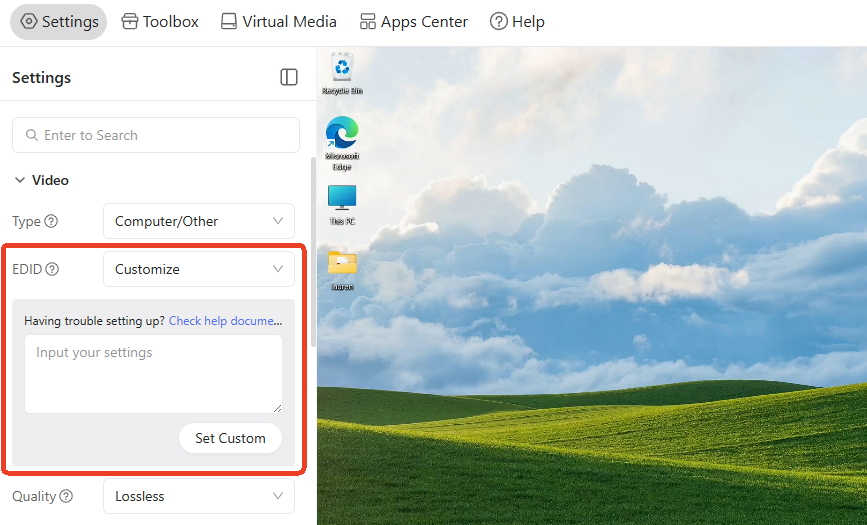Open the EDID dropdown showing Customize
Image resolution: width=867 pixels, height=525 pixels.
coord(199,269)
